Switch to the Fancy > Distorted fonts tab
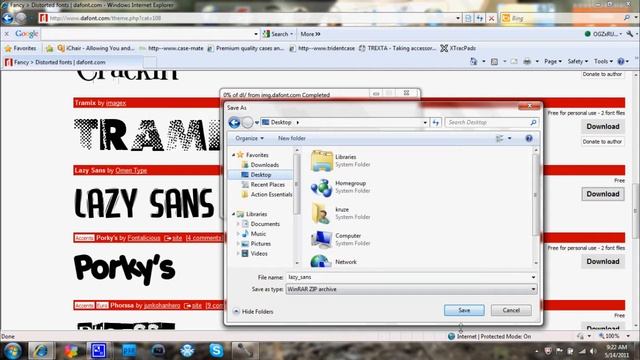The height and width of the screenshot is (360, 640). (x=73, y=62)
